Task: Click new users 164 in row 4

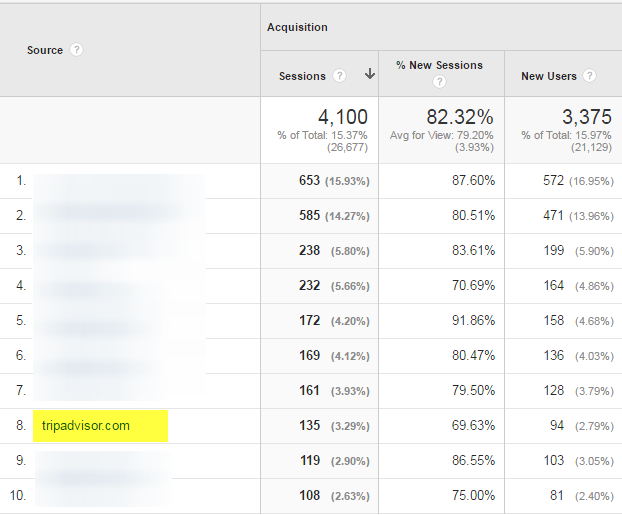Action: click(x=553, y=285)
